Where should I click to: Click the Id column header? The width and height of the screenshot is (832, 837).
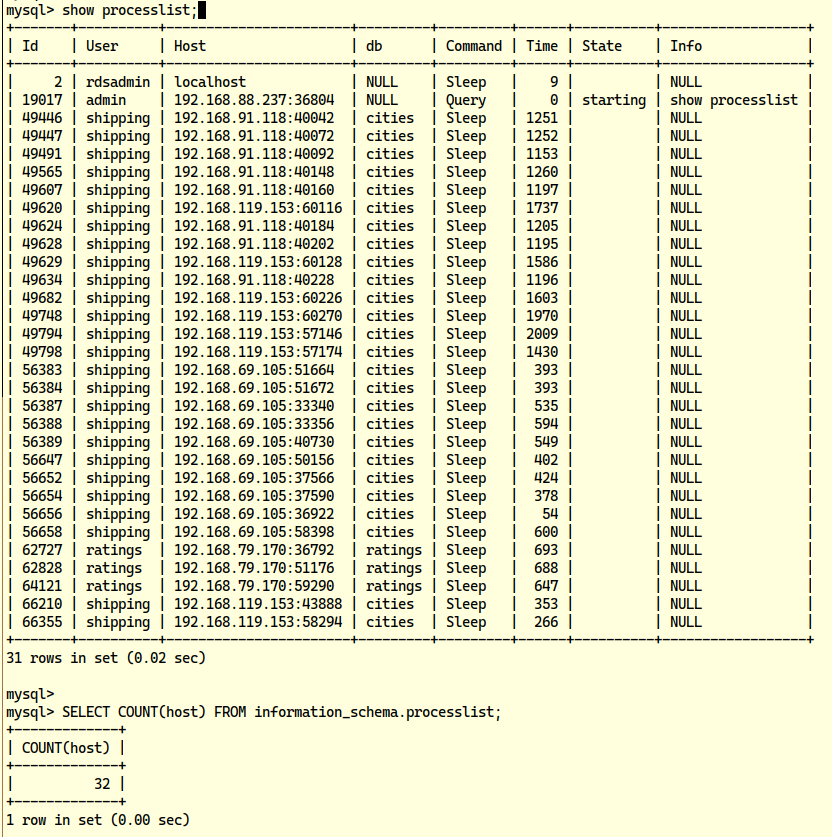click(30, 46)
